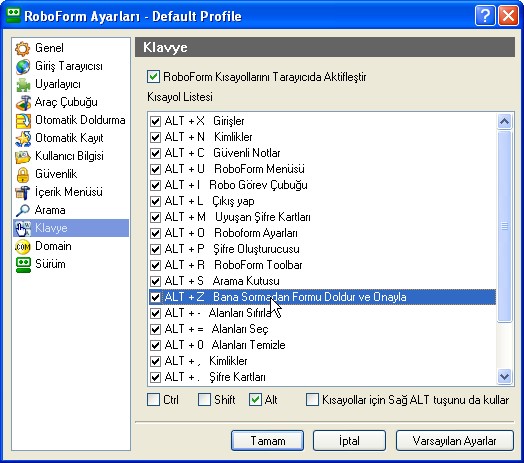
Task: Click the Genel gear icon
Action: click(x=23, y=48)
